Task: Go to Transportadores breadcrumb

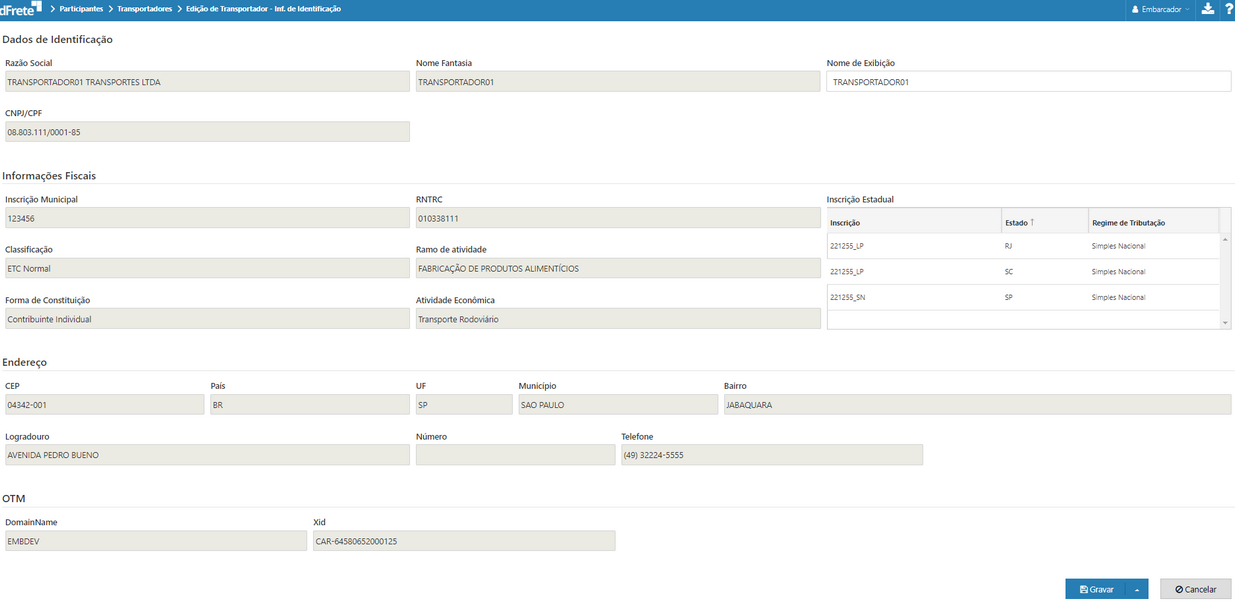Action: point(145,9)
